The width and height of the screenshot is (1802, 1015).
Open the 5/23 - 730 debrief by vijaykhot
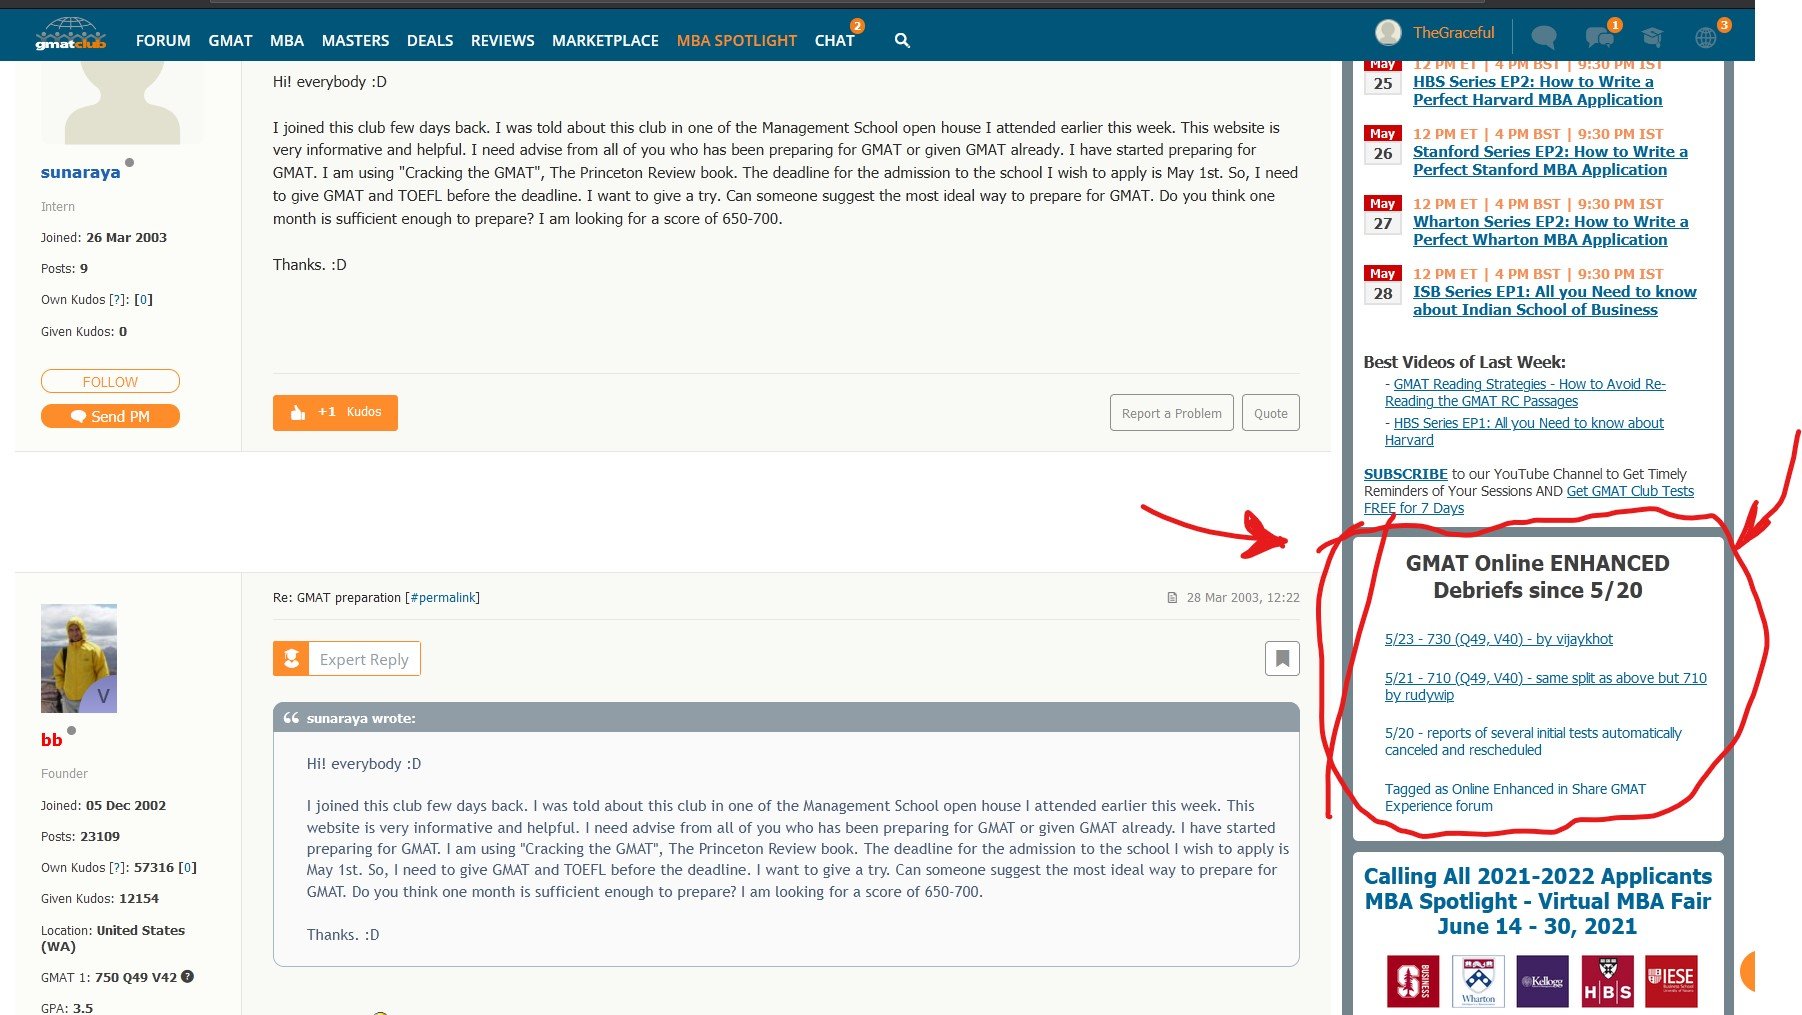(x=1499, y=639)
